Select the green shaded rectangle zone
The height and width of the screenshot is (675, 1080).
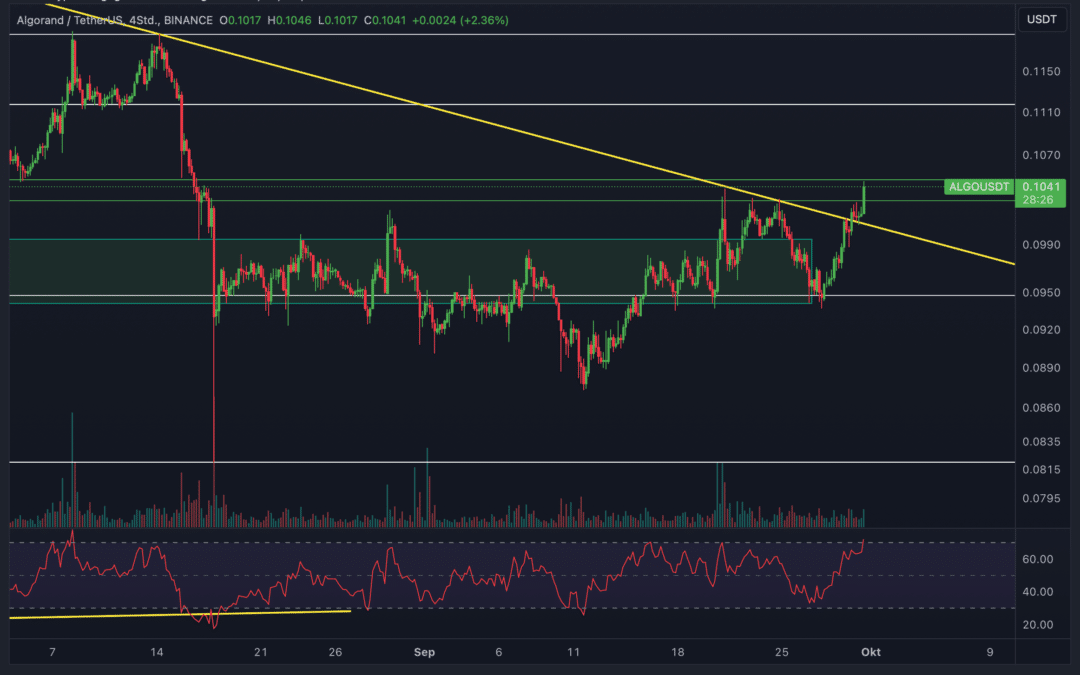pos(411,271)
